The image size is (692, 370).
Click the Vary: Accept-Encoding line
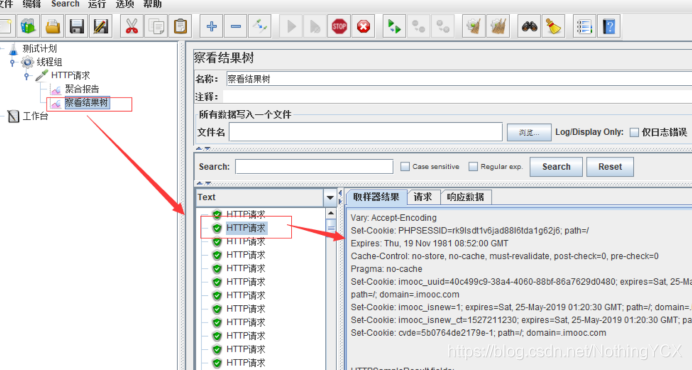(393, 218)
